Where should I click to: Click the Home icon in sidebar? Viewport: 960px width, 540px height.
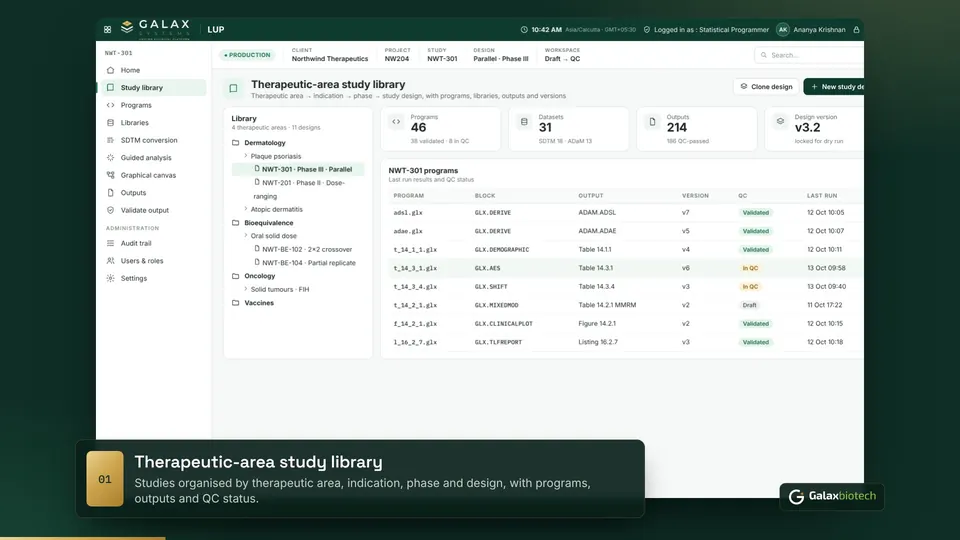click(110, 70)
